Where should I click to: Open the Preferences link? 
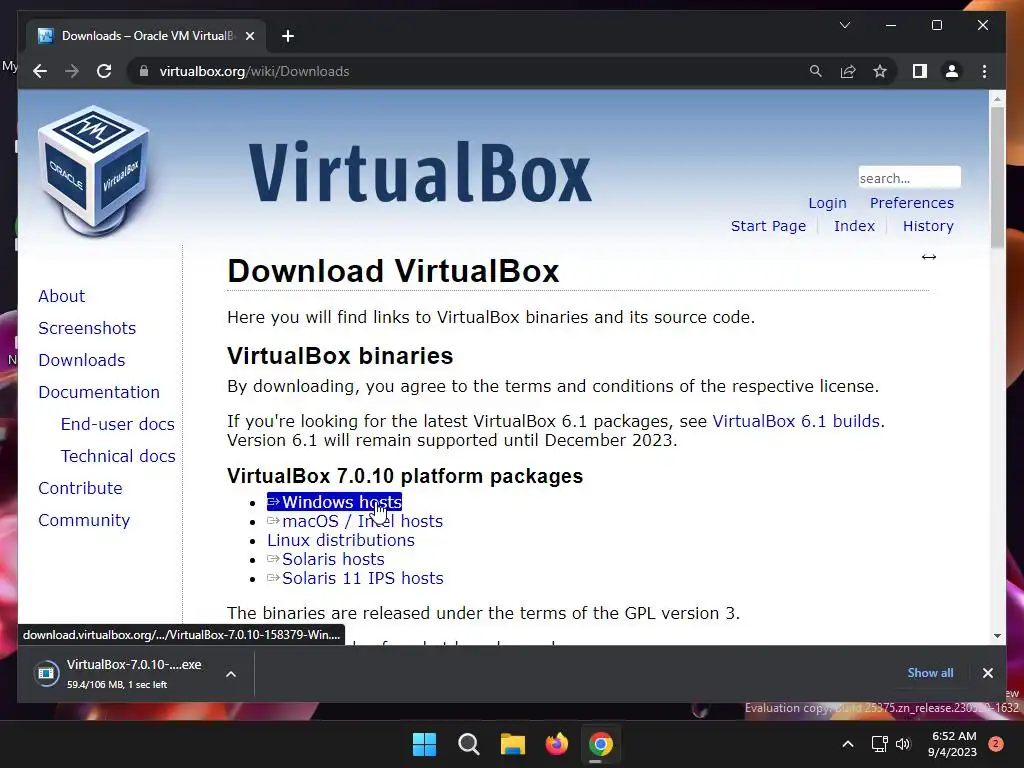click(912, 203)
